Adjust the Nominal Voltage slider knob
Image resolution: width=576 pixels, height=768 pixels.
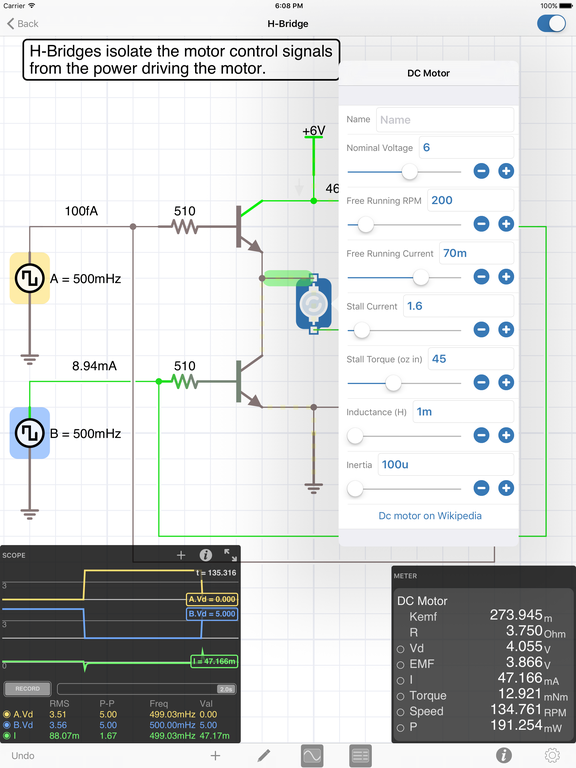pyautogui.click(x=409, y=171)
